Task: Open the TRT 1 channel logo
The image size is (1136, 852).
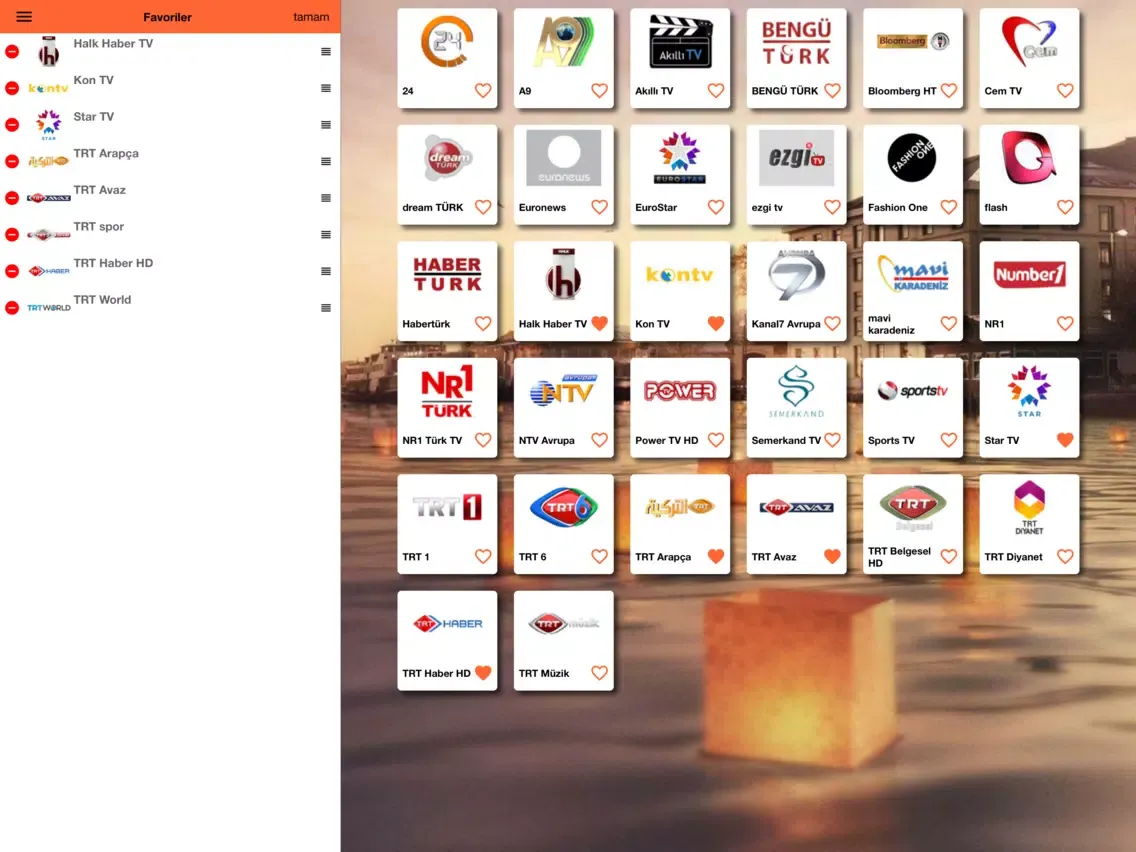Action: (x=448, y=507)
